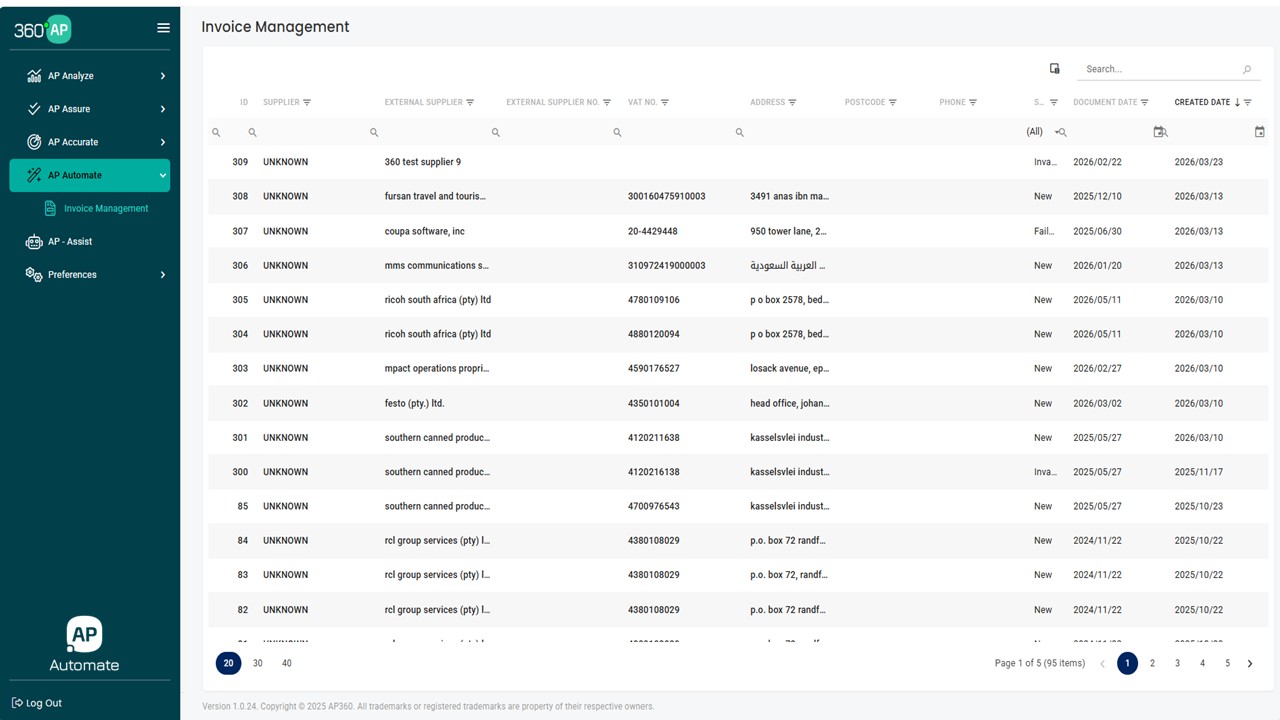The width and height of the screenshot is (1280, 720).
Task: Type in the Search input field
Action: 1150,69
